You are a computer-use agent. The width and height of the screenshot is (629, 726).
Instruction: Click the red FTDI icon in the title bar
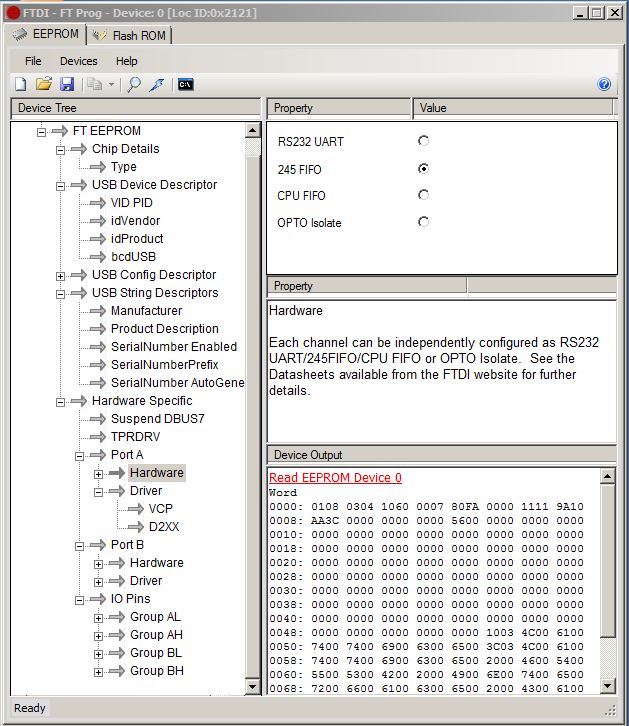tap(14, 13)
